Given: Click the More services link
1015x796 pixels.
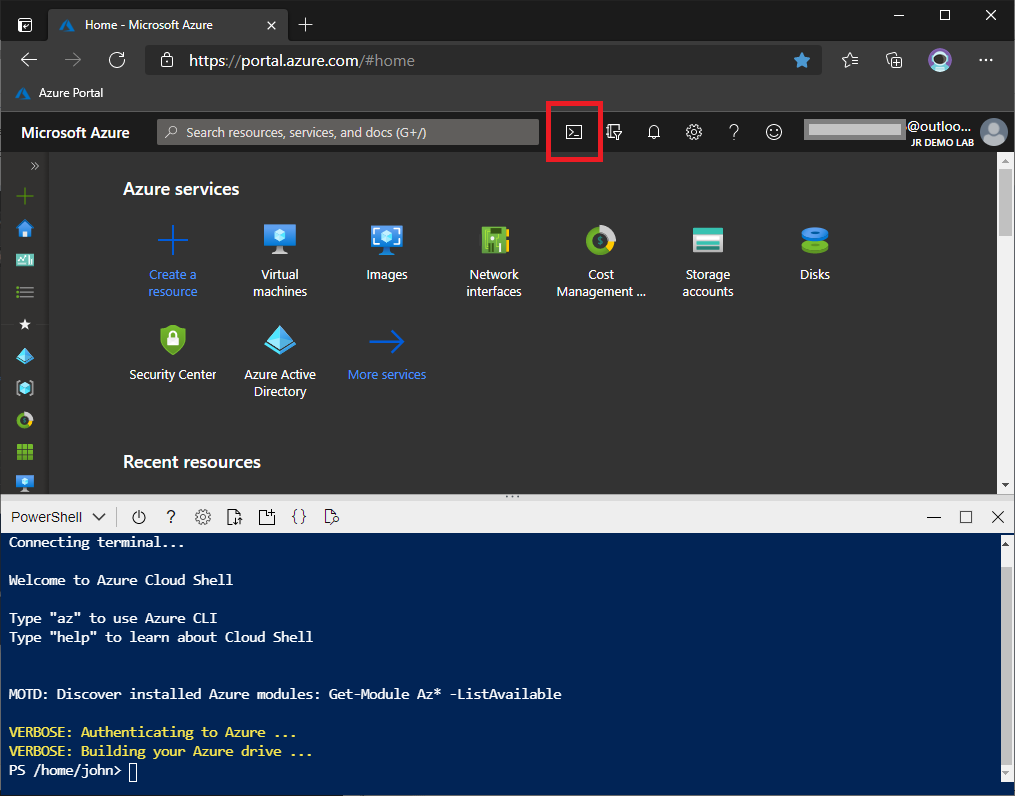Looking at the screenshot, I should (x=386, y=374).
